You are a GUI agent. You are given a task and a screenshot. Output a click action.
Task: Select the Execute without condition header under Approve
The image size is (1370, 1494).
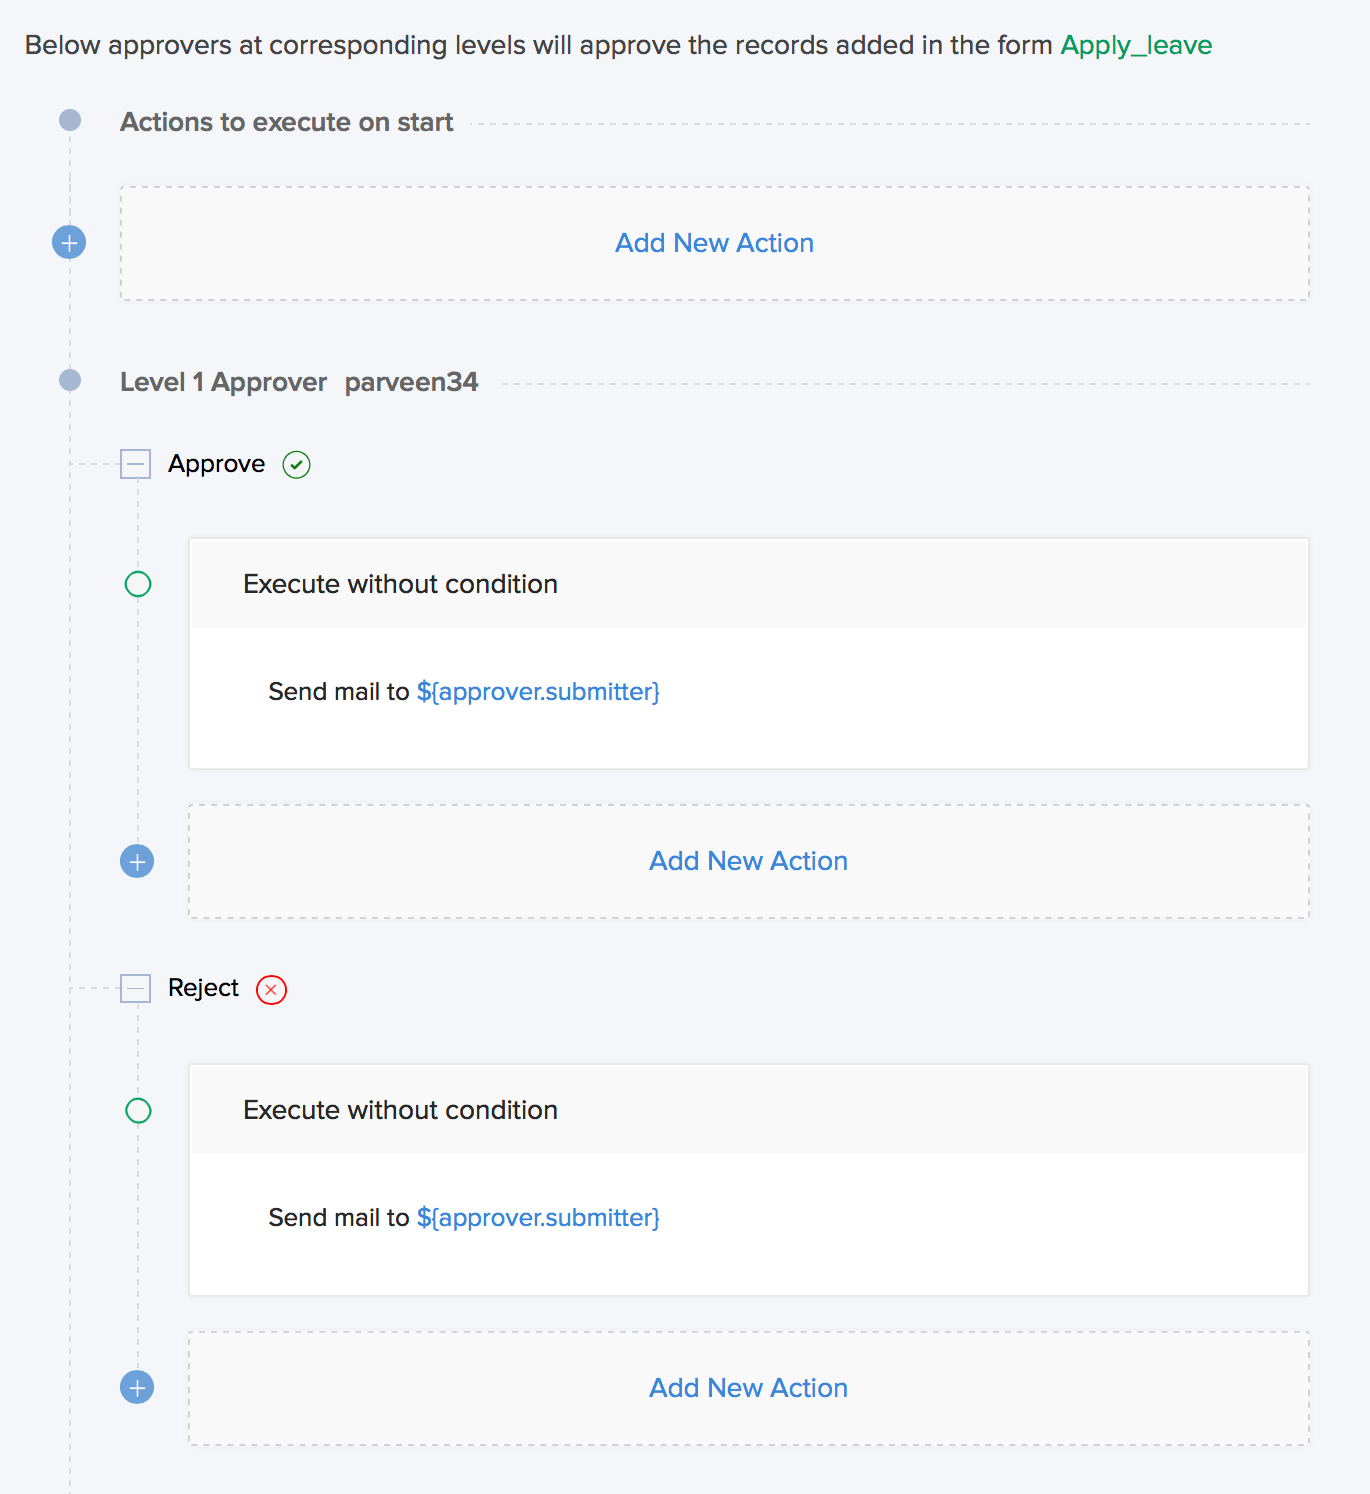coord(400,584)
